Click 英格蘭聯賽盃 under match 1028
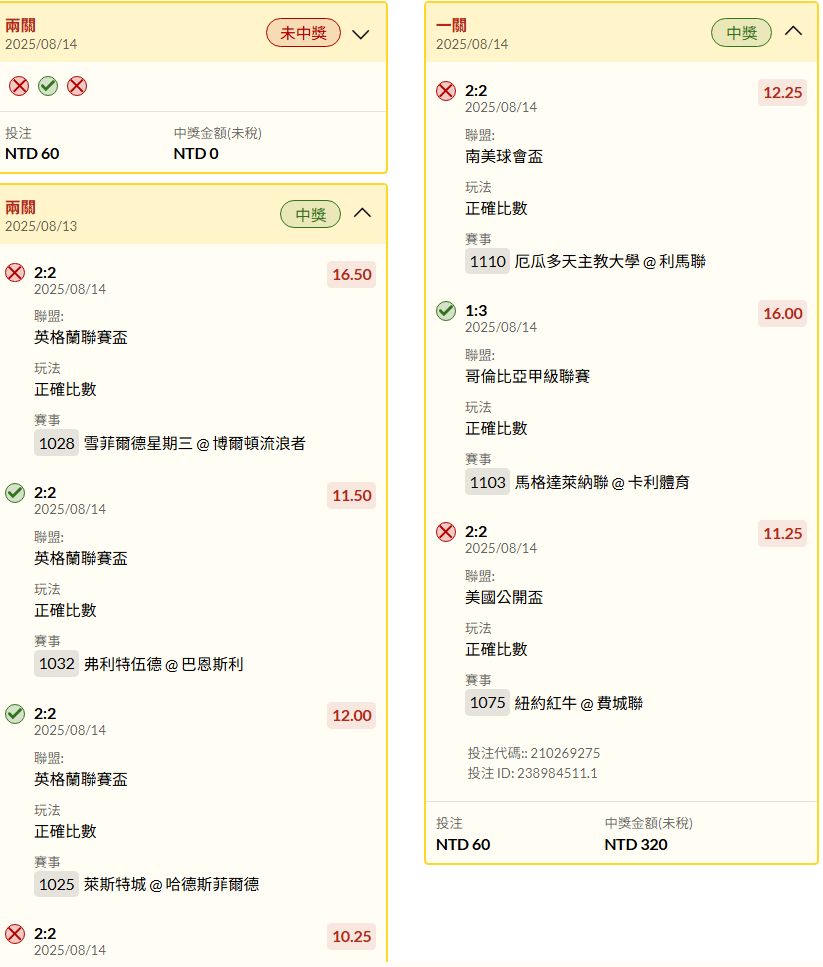The image size is (823, 967). tap(81, 337)
